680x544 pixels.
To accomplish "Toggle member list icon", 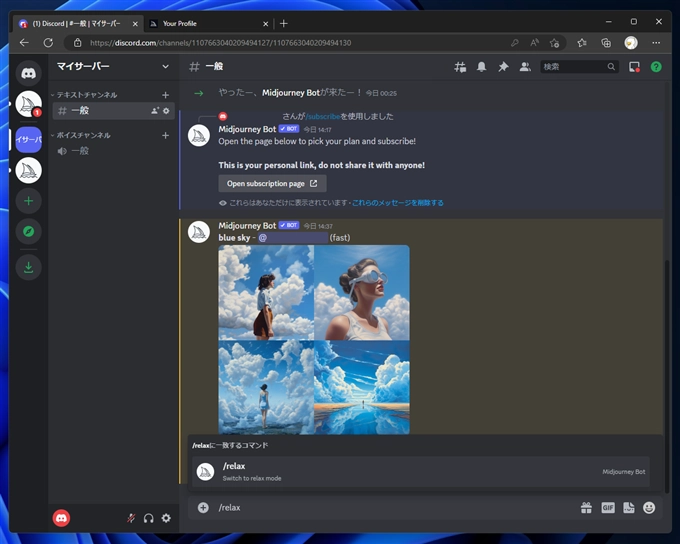I will (525, 67).
